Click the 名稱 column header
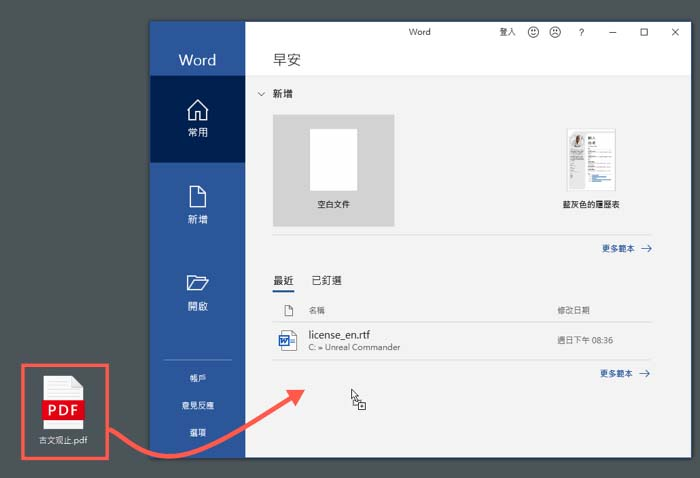 pyautogui.click(x=317, y=311)
